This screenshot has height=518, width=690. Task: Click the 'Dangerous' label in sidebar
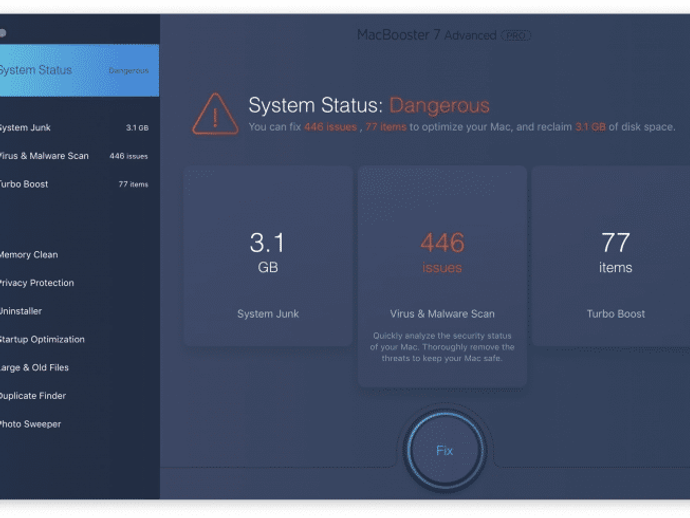point(128,70)
